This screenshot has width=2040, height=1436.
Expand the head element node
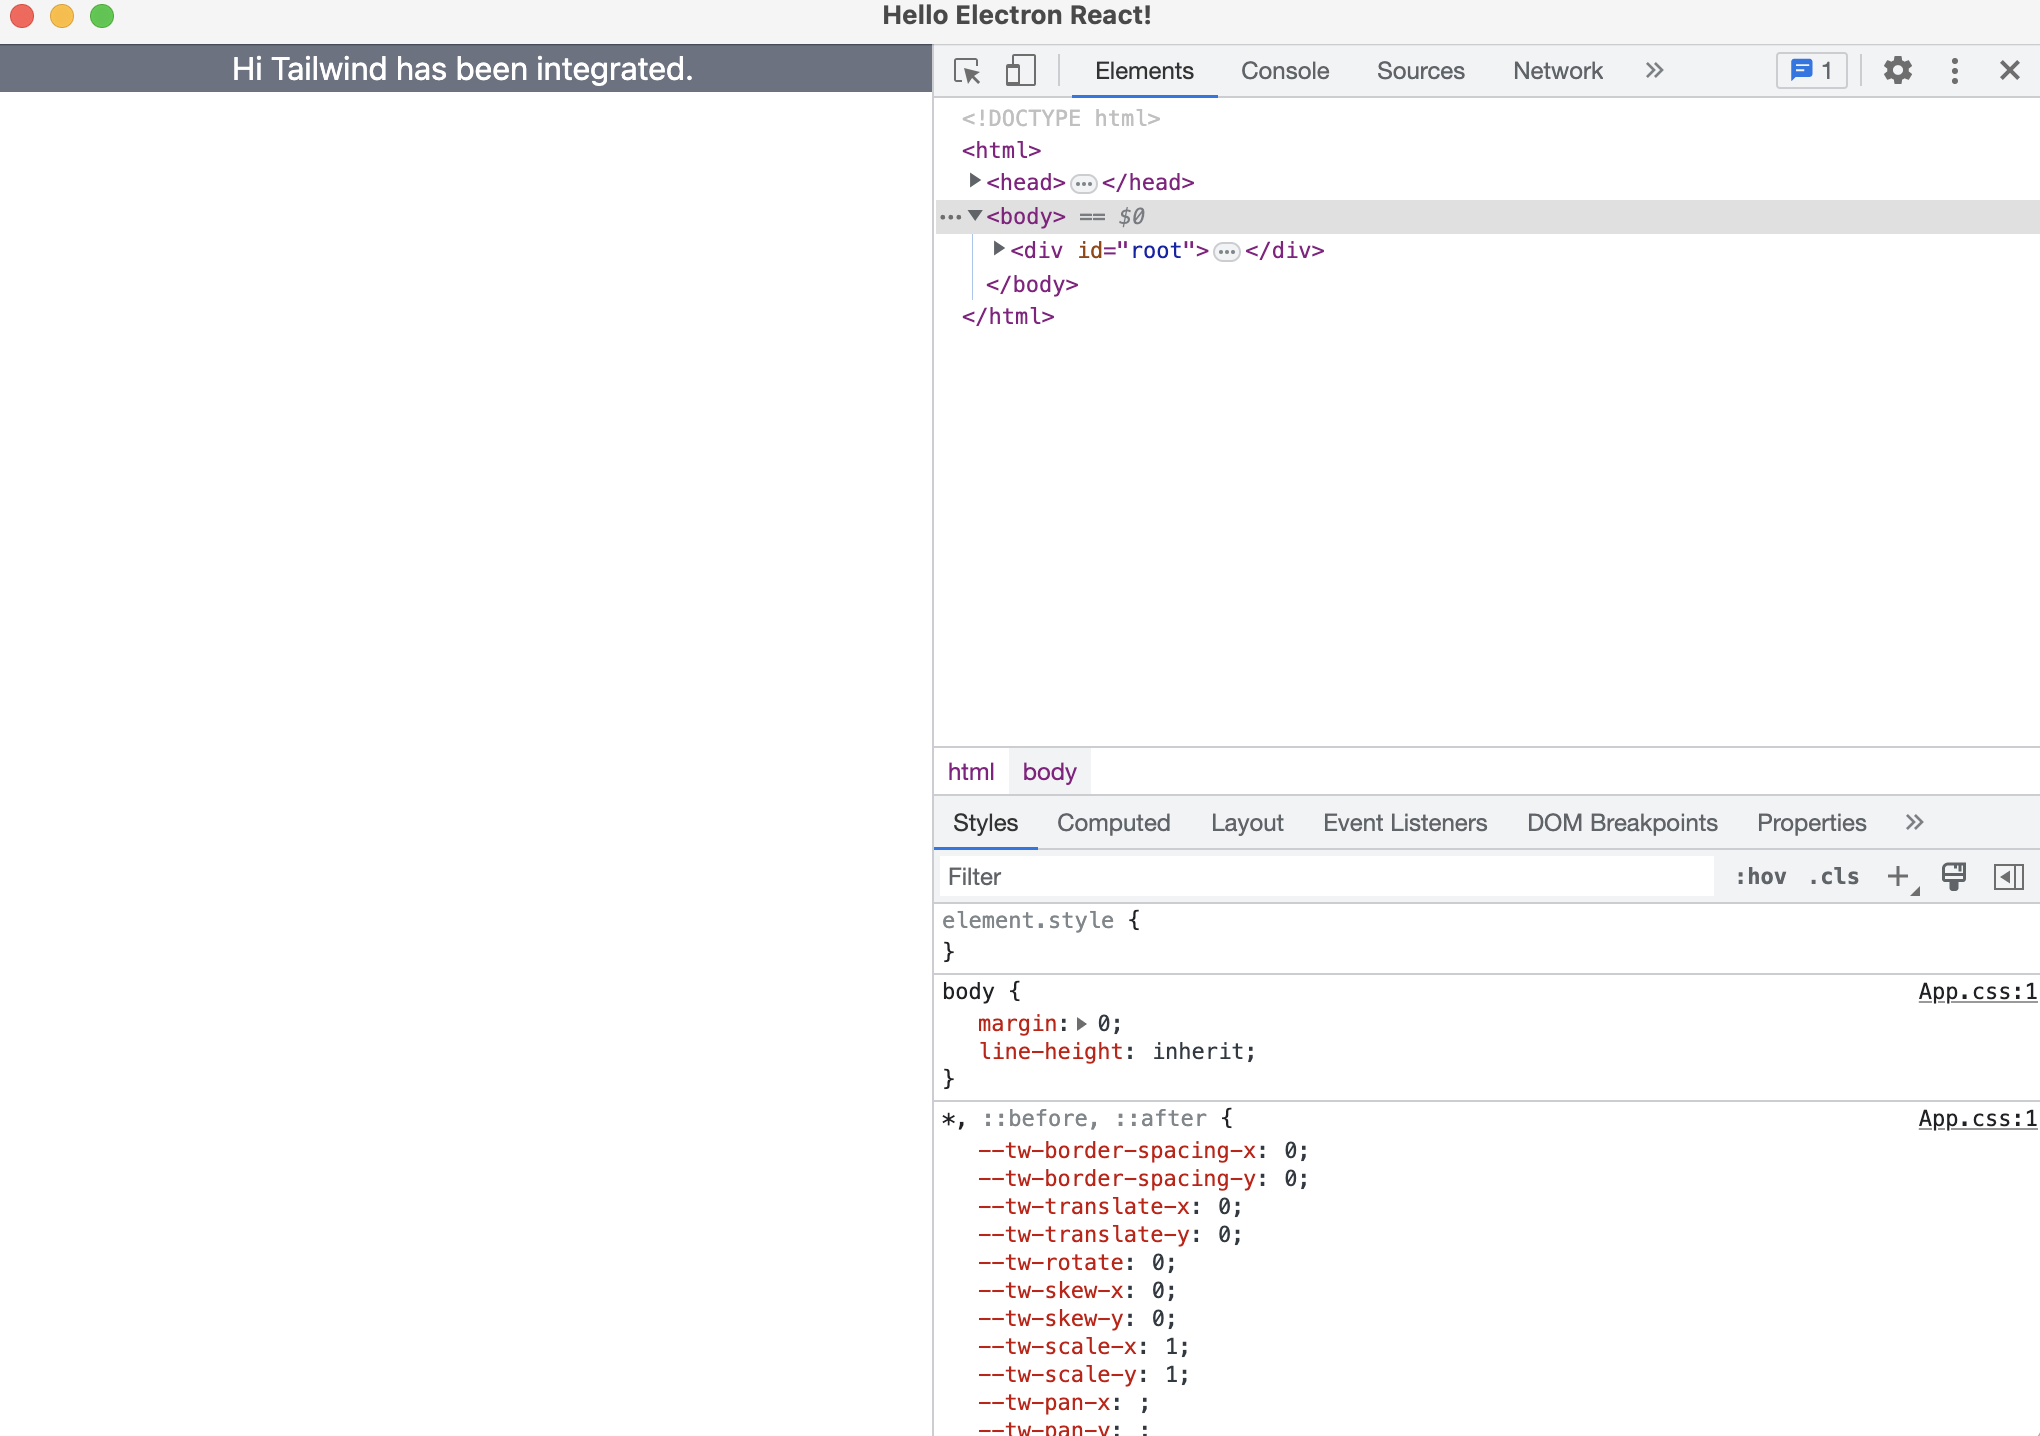pos(975,181)
